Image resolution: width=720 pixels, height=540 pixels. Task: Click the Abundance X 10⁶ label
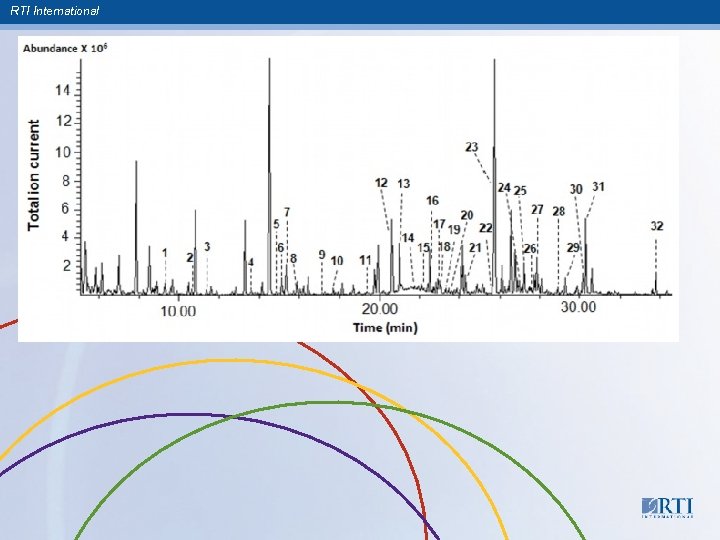(x=65, y=48)
